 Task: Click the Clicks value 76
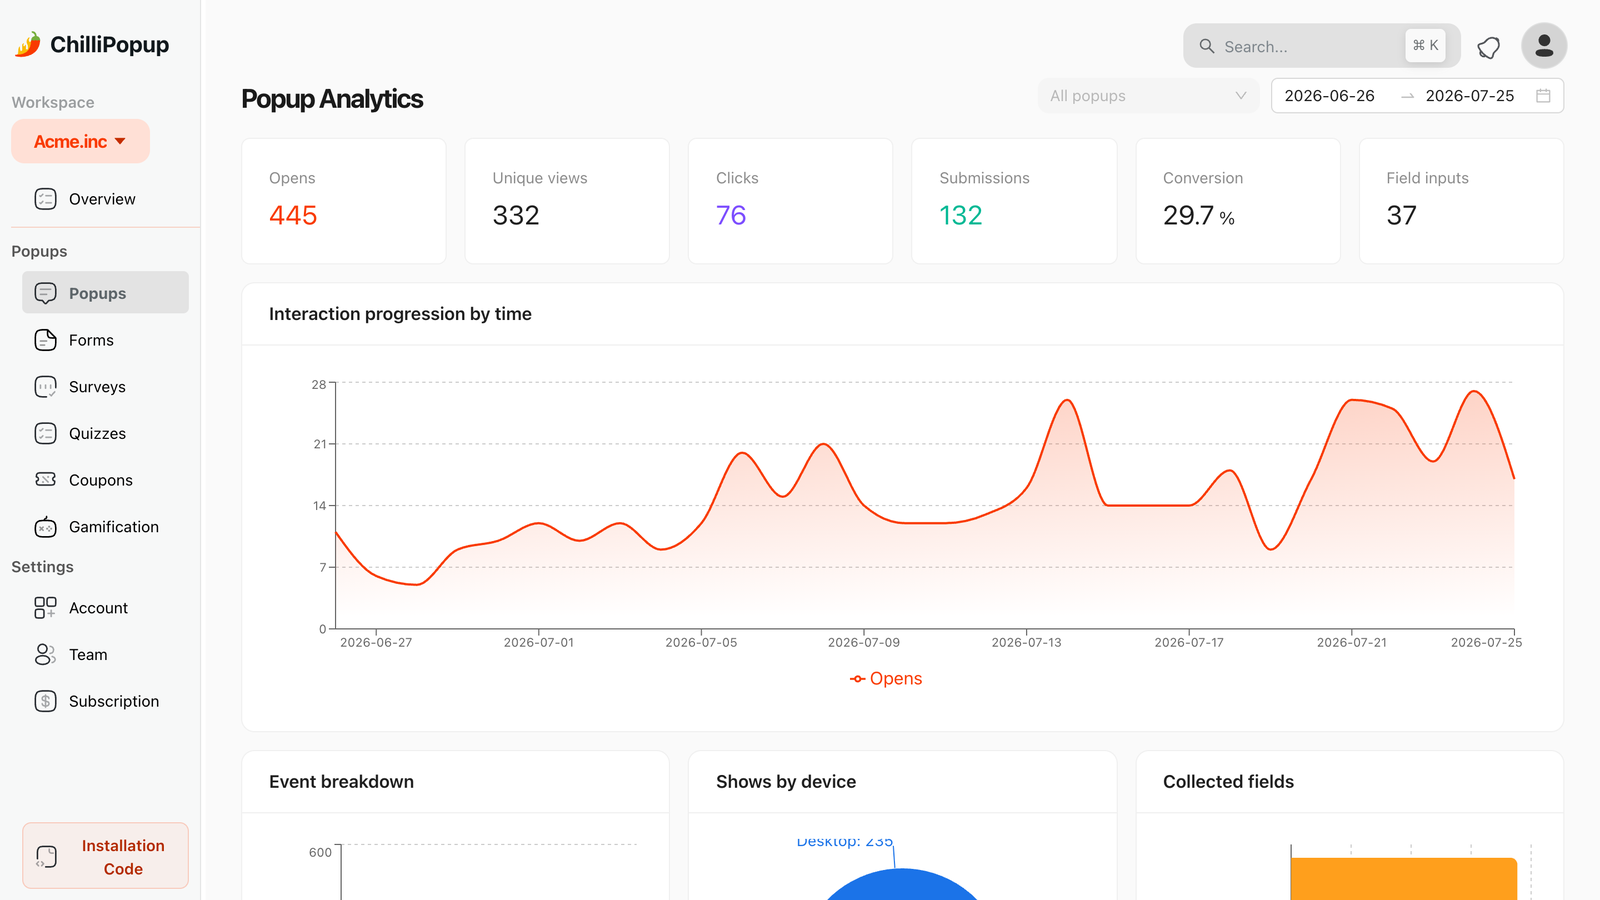point(731,215)
